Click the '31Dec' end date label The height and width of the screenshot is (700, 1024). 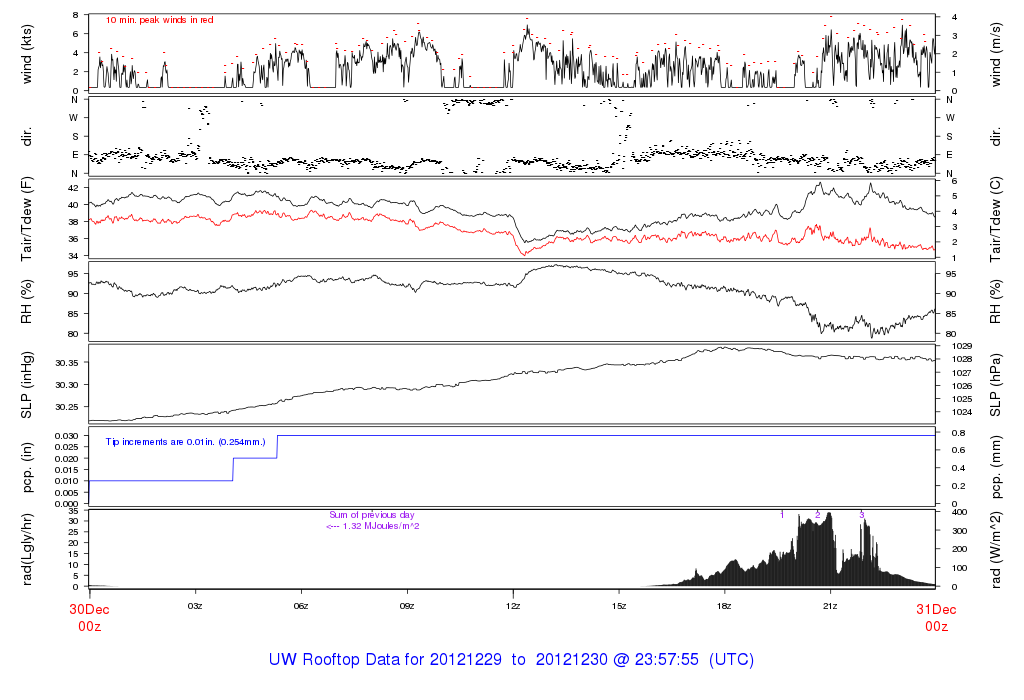(x=936, y=609)
